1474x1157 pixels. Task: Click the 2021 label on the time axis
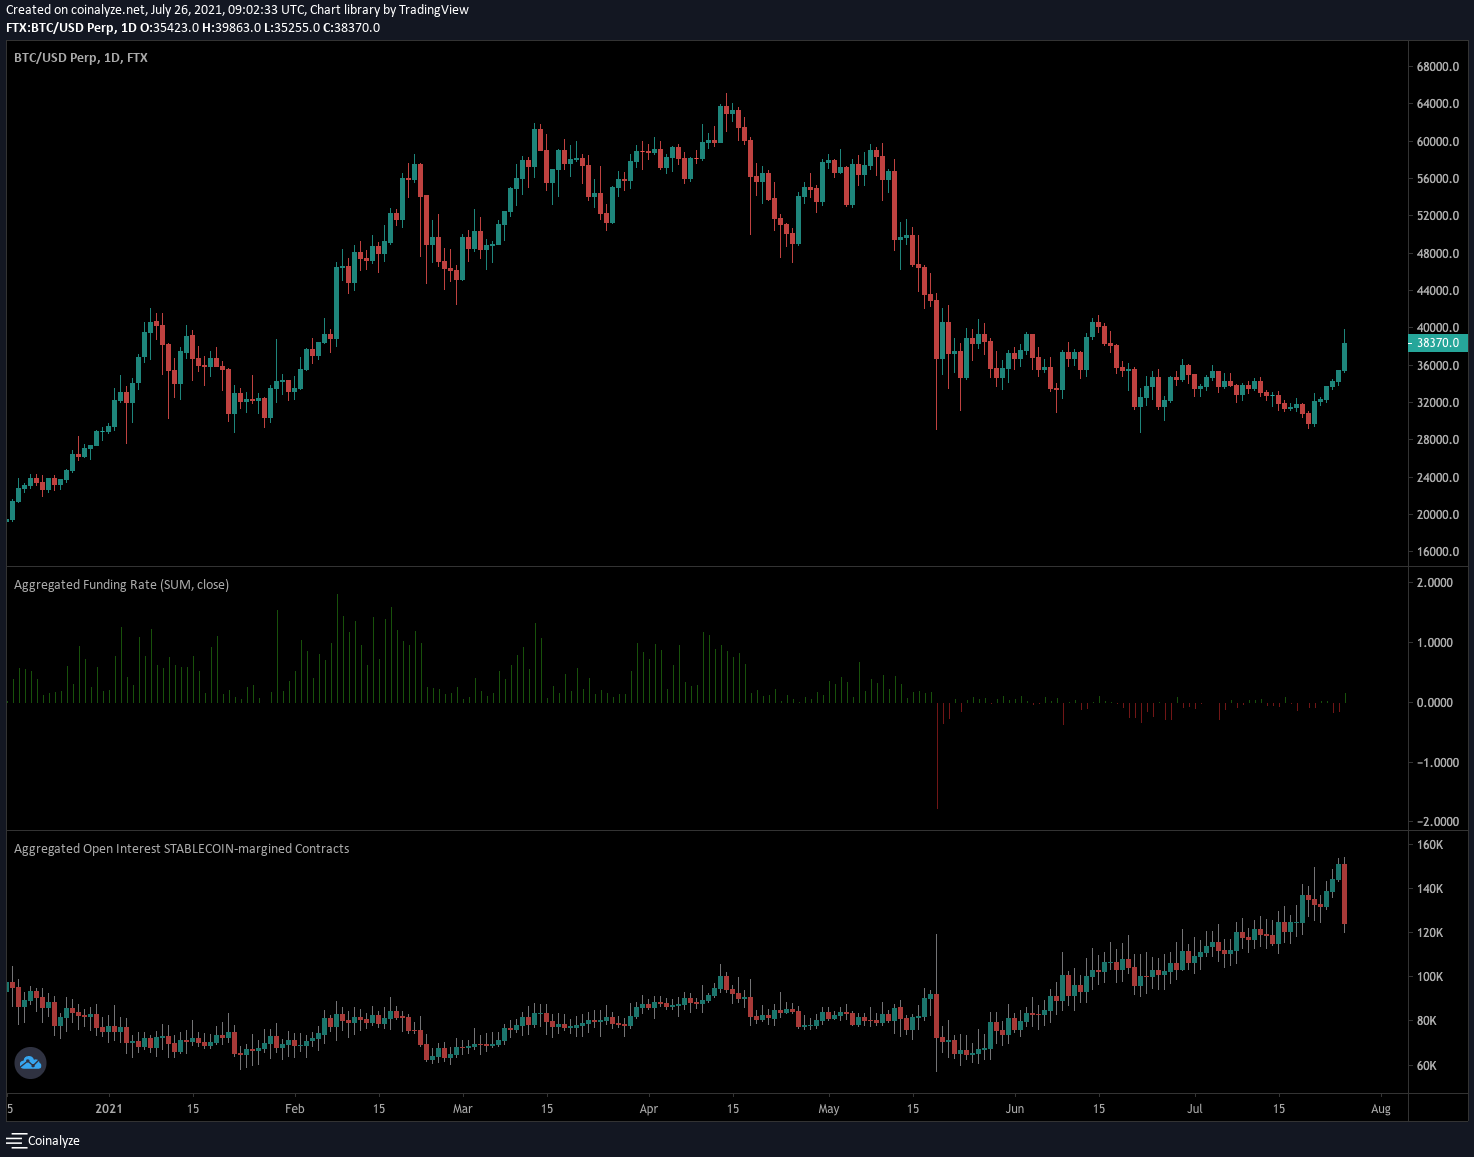[108, 1109]
